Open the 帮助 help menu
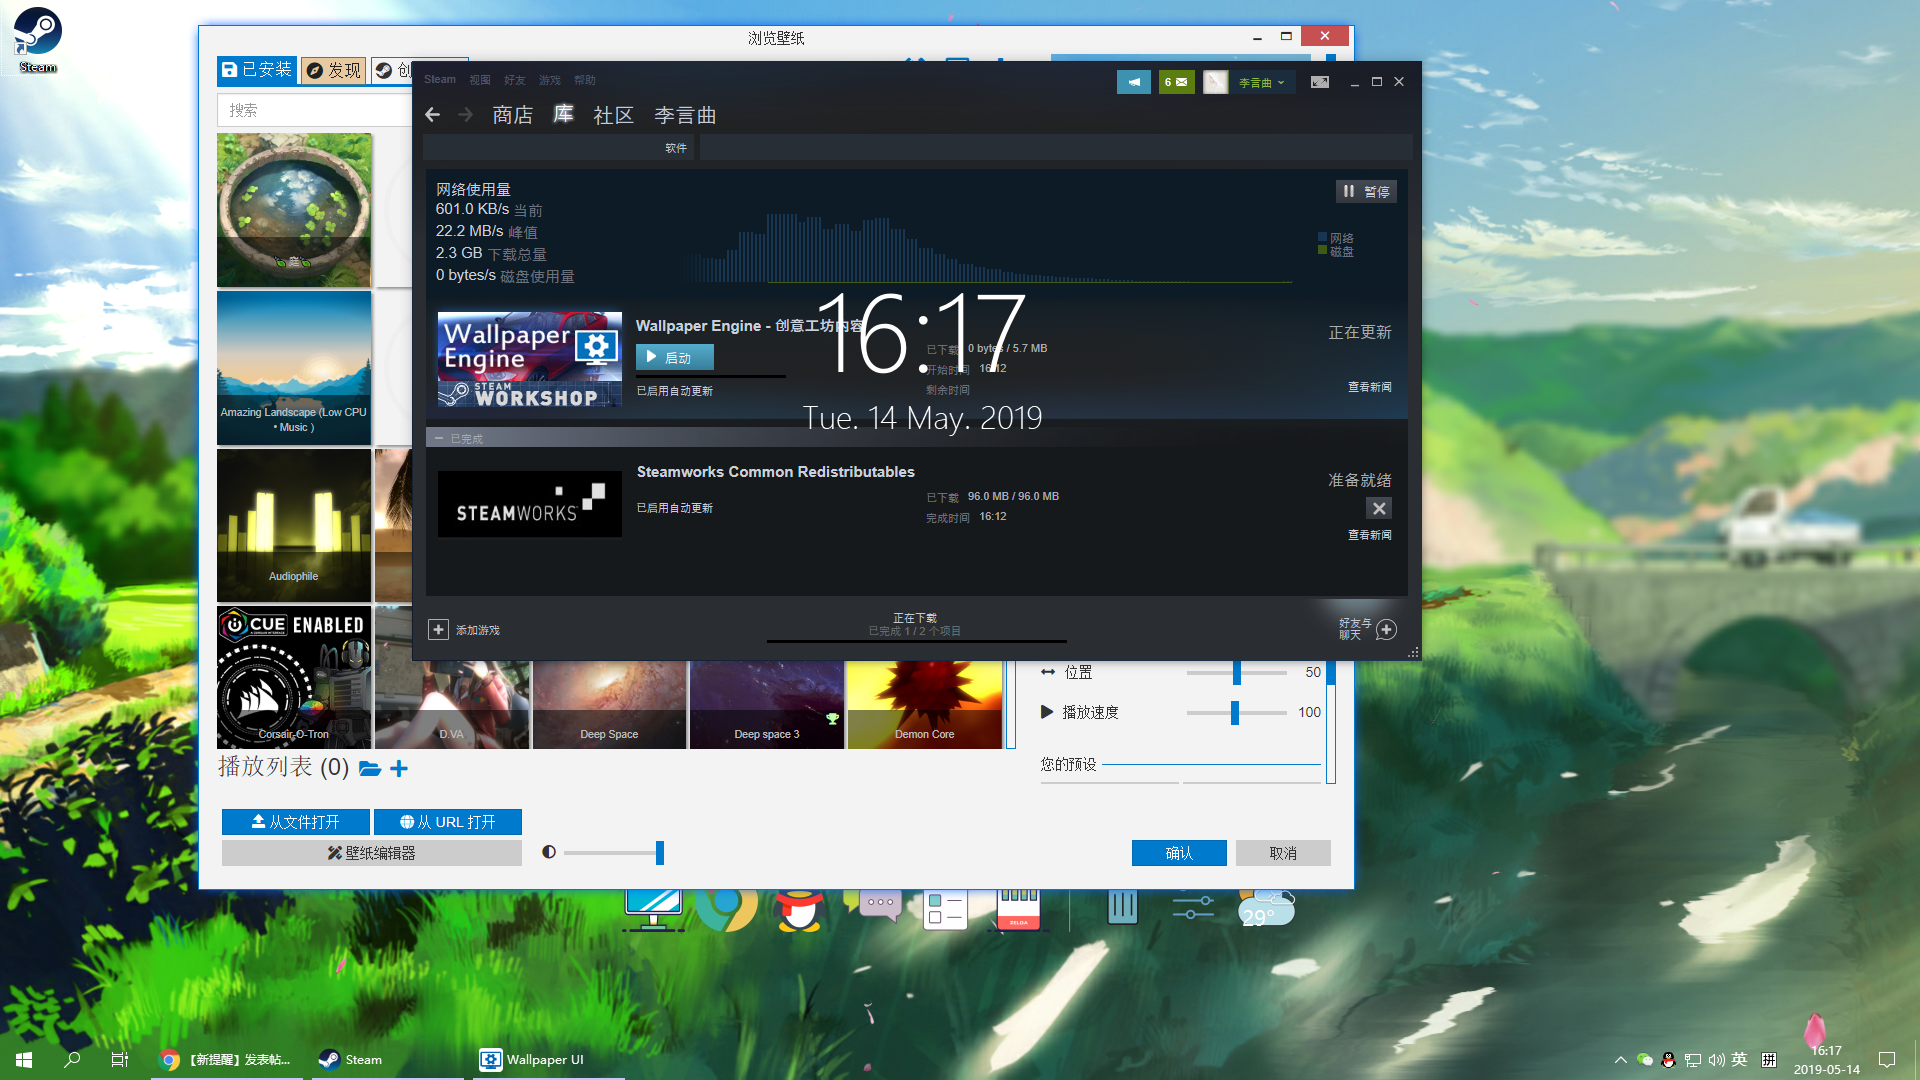The width and height of the screenshot is (1920, 1080). (x=585, y=80)
